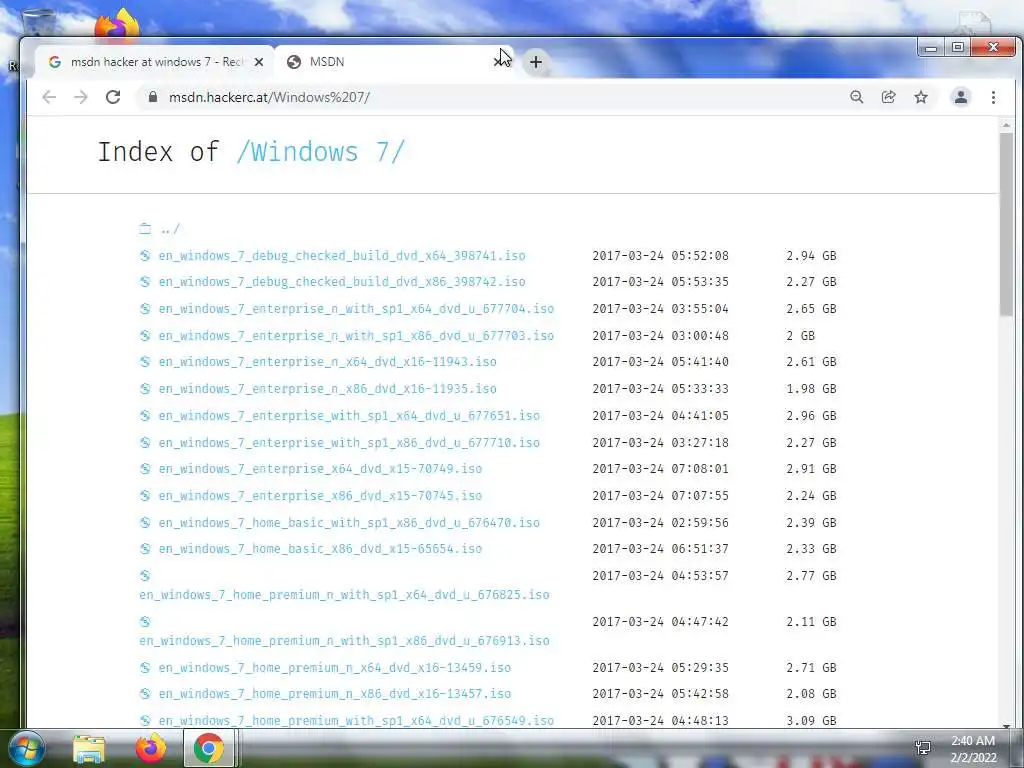Open the Chrome three-dot menu
This screenshot has width=1024, height=768.
pos(993,97)
